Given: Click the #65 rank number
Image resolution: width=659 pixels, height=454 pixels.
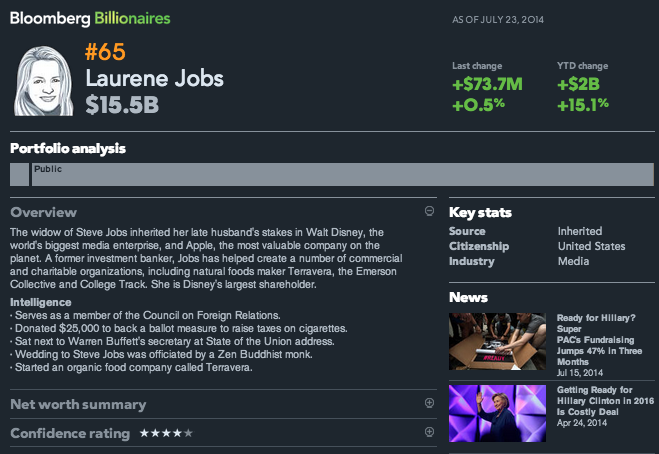Looking at the screenshot, I should [105, 52].
